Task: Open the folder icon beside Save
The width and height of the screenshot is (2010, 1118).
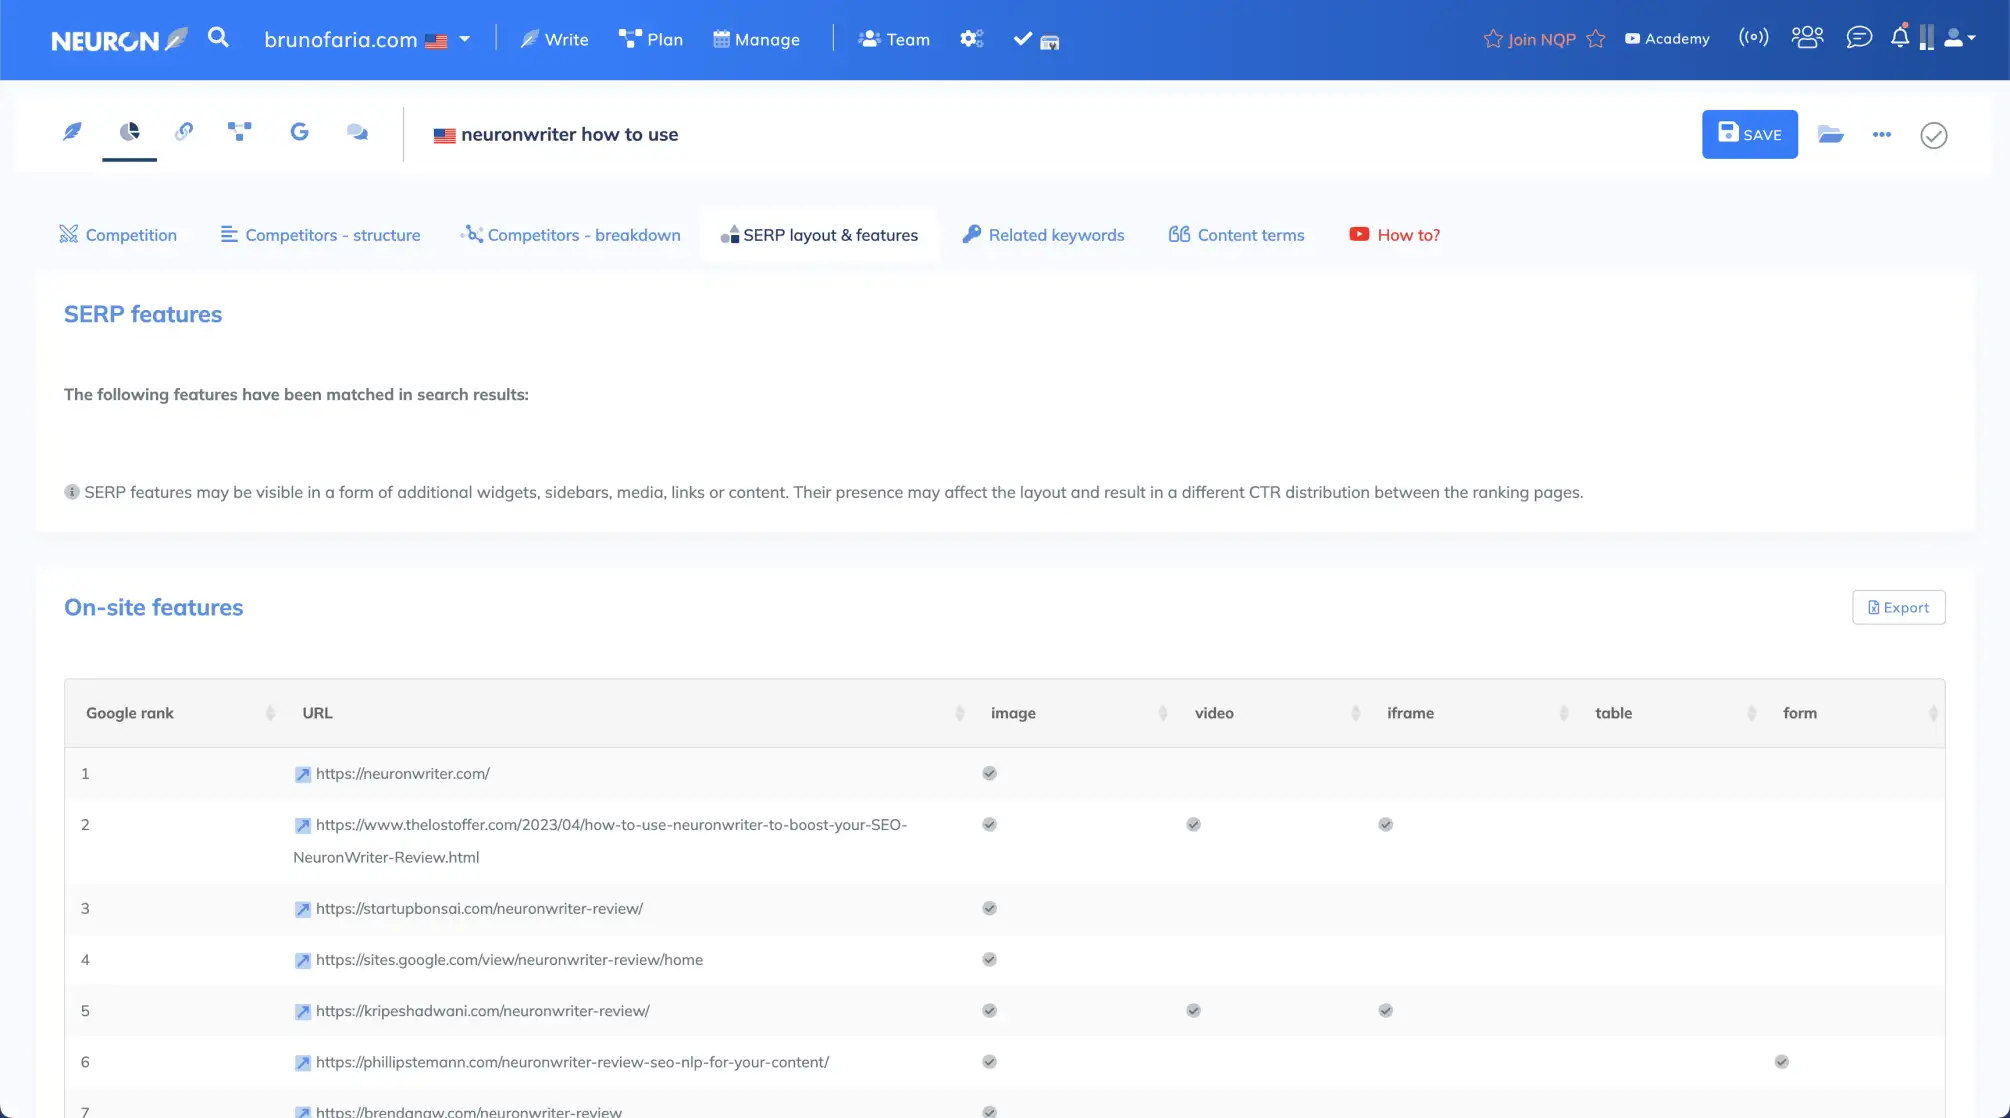Action: coord(1830,134)
